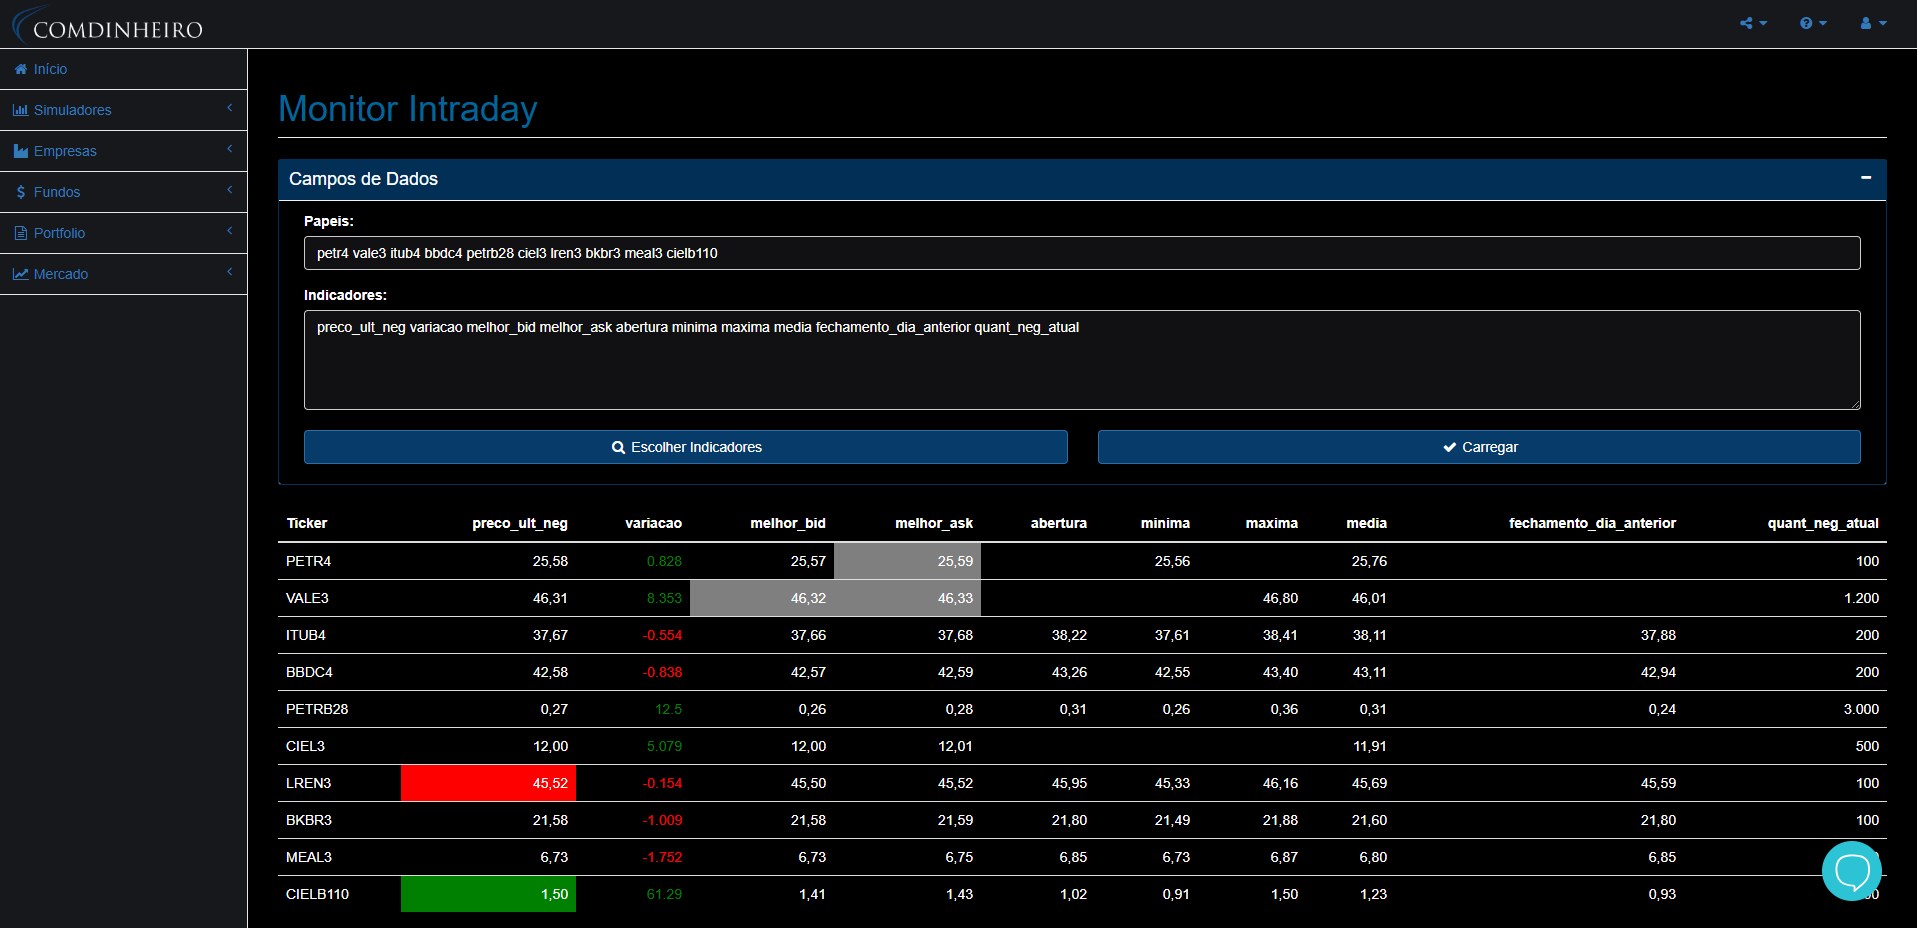Open the chat support bubble
Viewport: 1917px width, 928px height.
tap(1852, 871)
